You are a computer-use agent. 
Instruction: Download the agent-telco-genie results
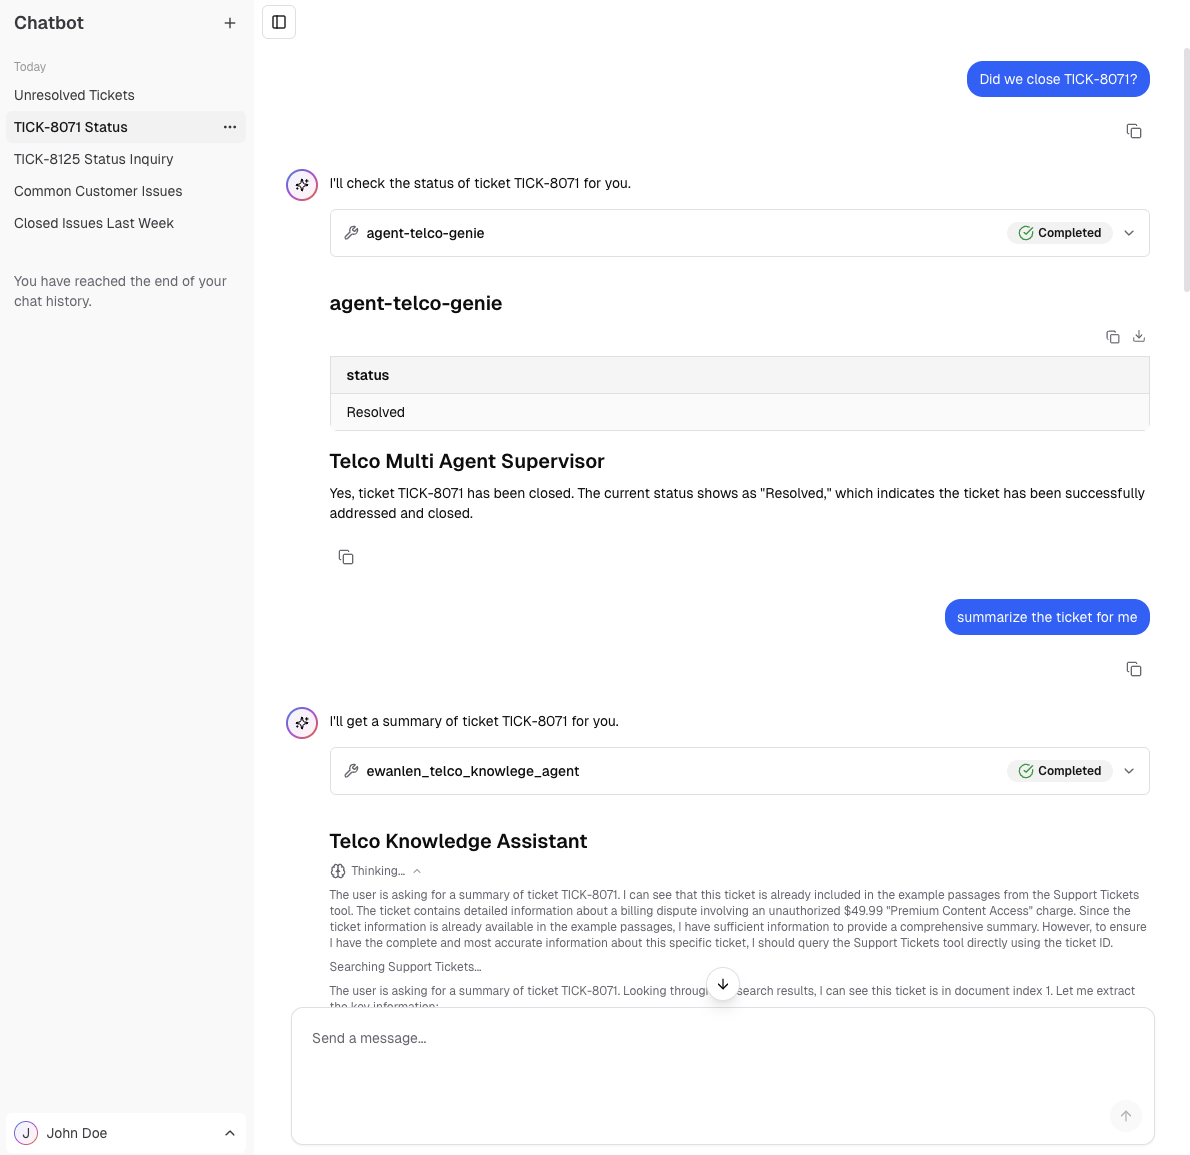coord(1139,336)
